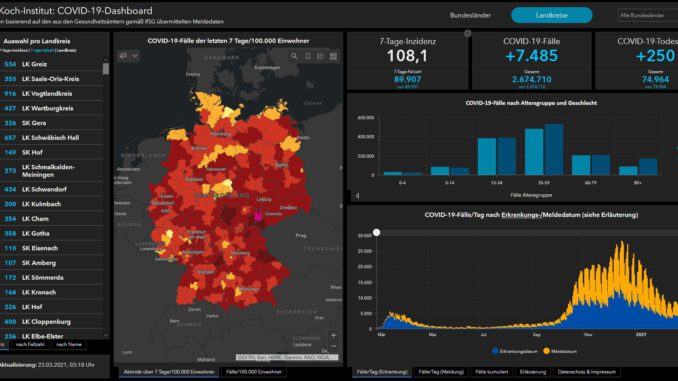The width and height of the screenshot is (678, 381).
Task: Select LK Schmalkalden-Meiningen entry
Action: (x=51, y=171)
